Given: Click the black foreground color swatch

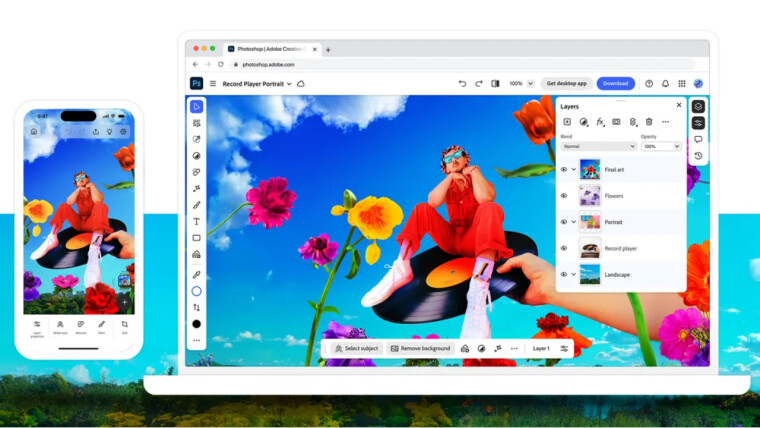Looking at the screenshot, I should [x=197, y=324].
